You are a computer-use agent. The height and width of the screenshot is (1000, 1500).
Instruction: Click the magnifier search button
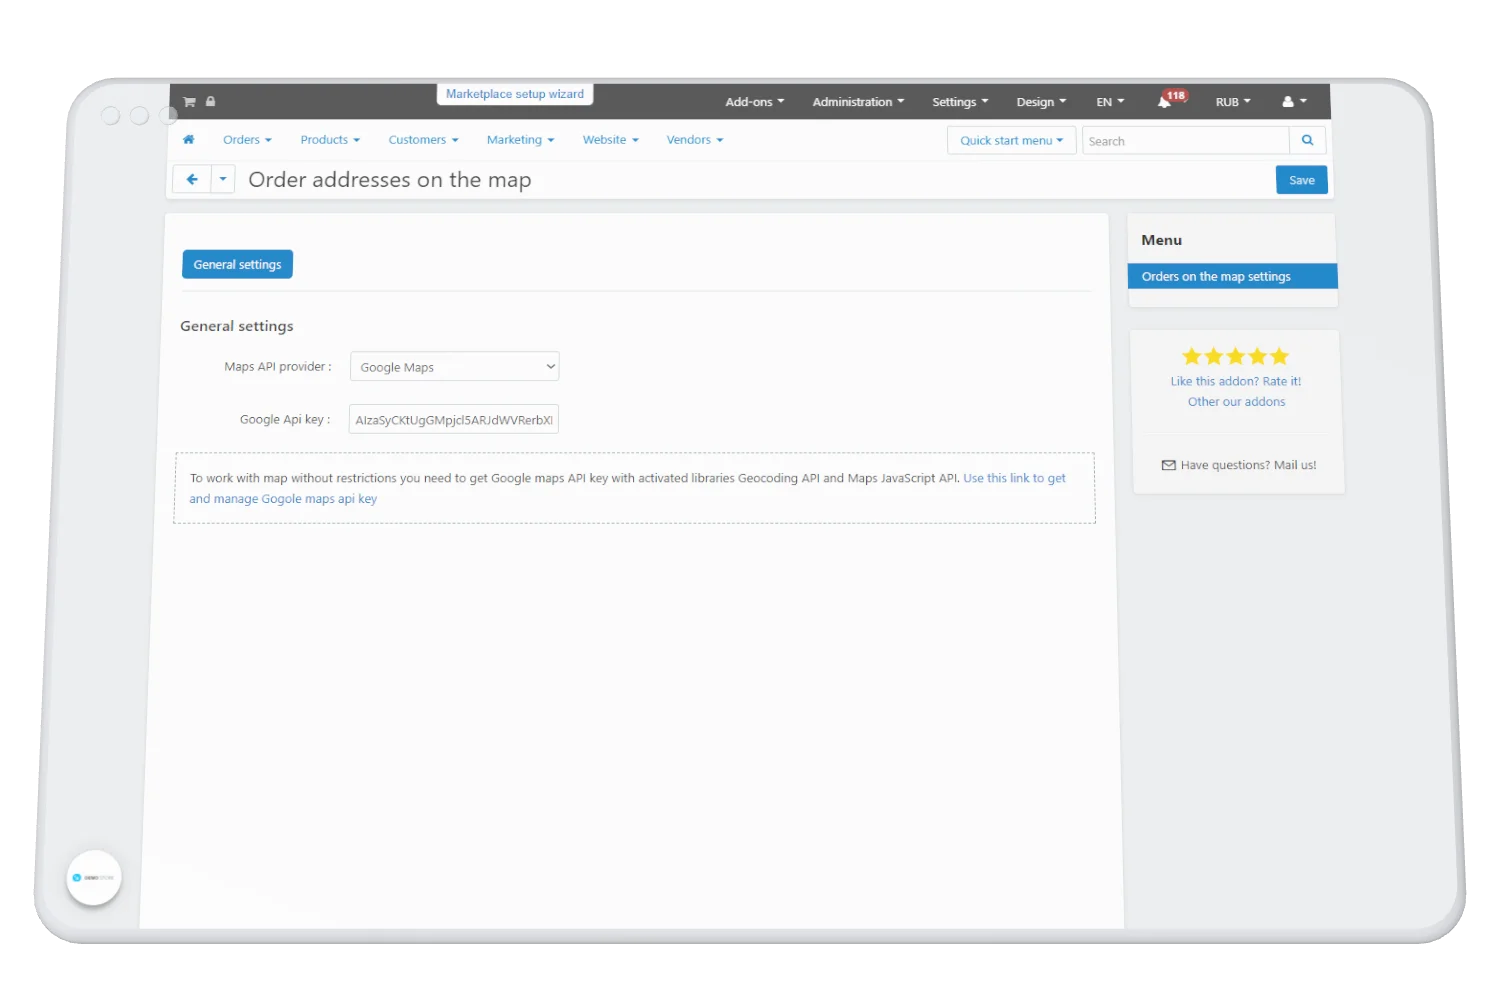(1307, 141)
